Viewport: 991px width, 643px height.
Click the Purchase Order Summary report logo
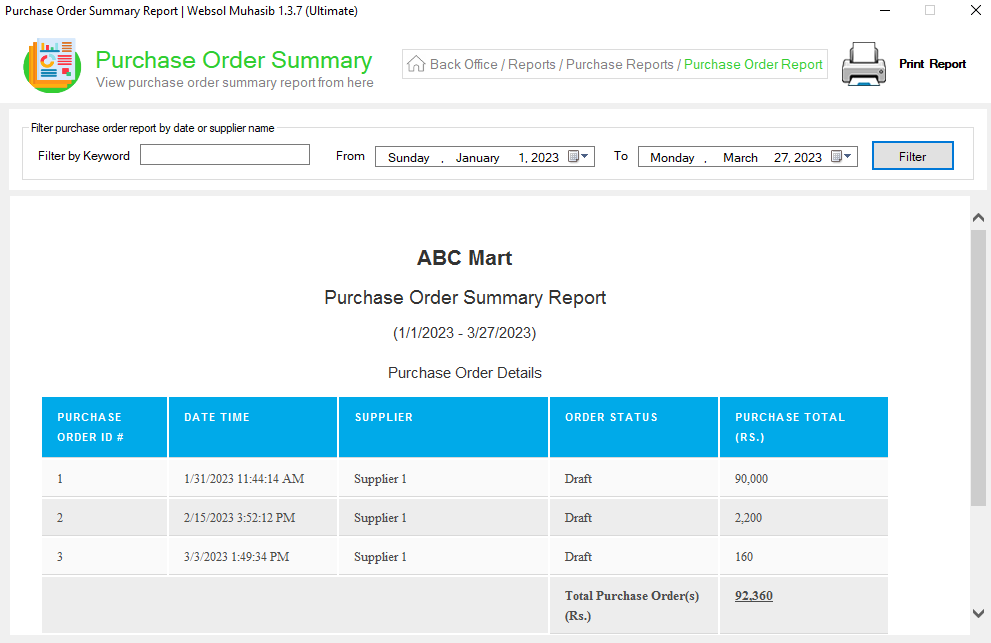(x=52, y=65)
